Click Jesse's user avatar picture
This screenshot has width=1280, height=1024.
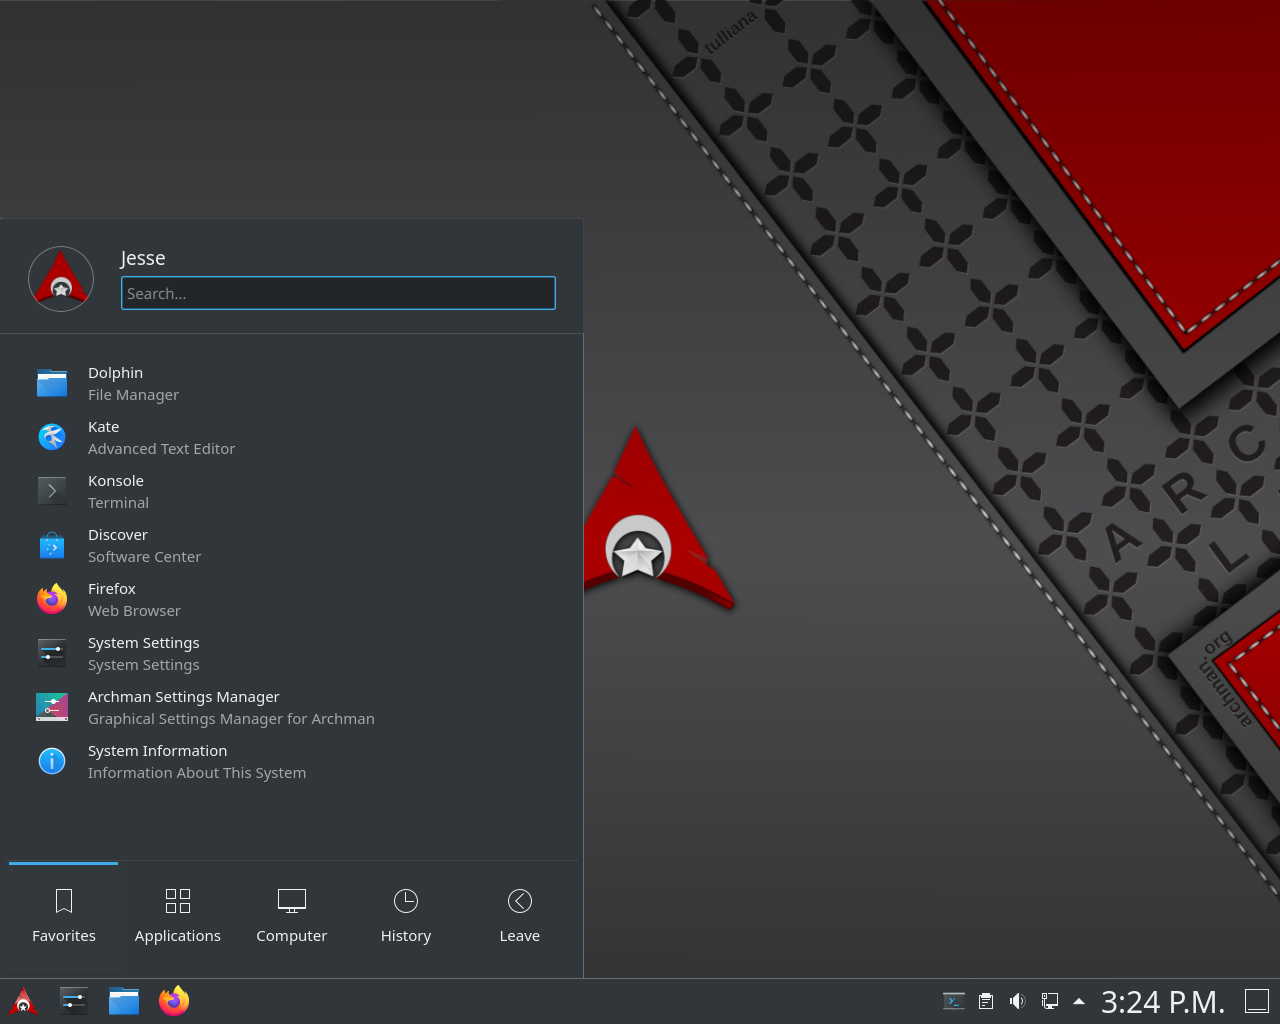click(61, 279)
